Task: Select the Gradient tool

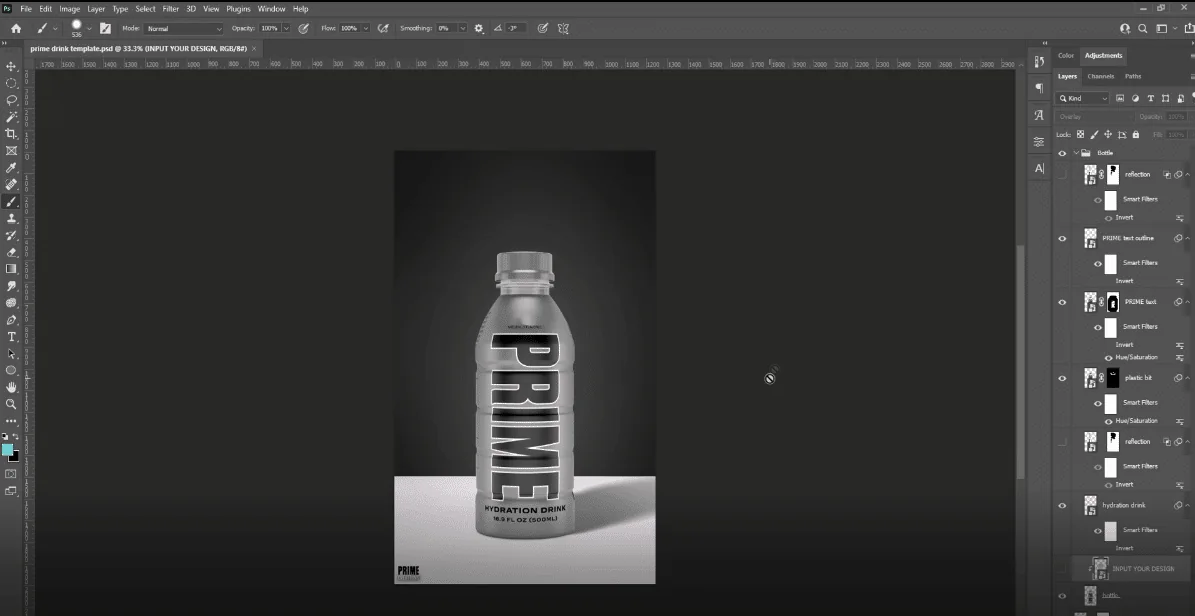Action: pyautogui.click(x=11, y=268)
